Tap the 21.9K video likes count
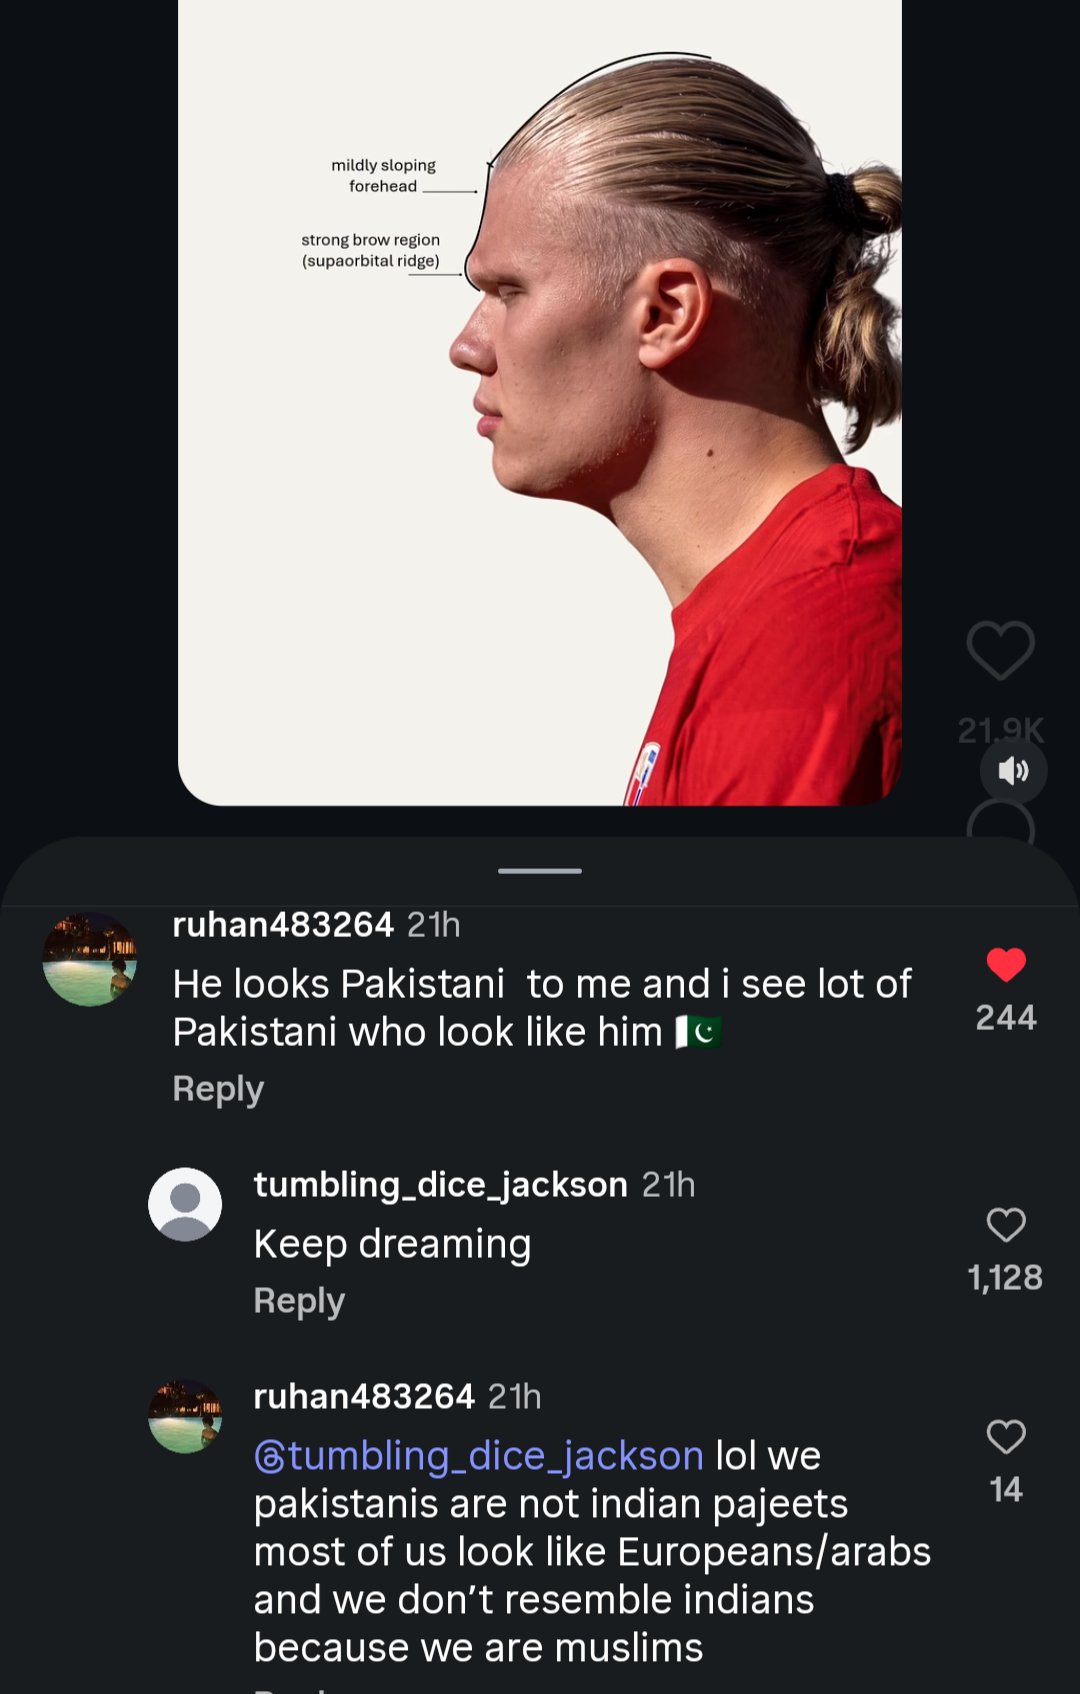 [x=1000, y=731]
